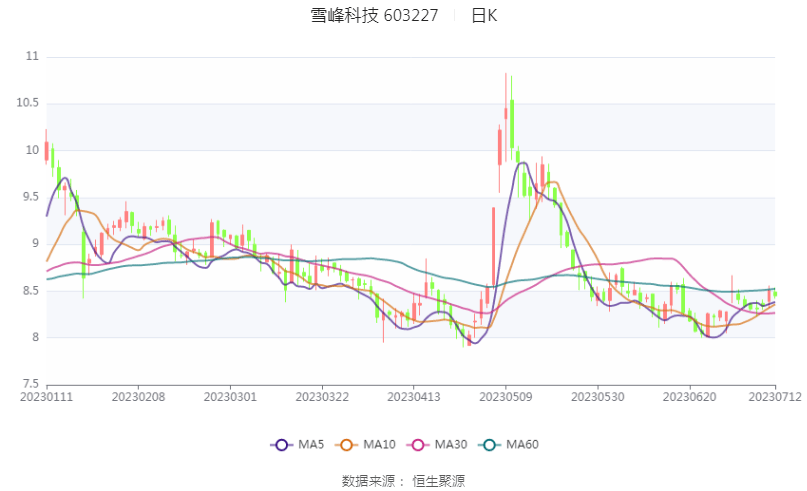This screenshot has width=807, height=491.
Task: Click the 20230620 x-axis date label
Action: [x=689, y=397]
